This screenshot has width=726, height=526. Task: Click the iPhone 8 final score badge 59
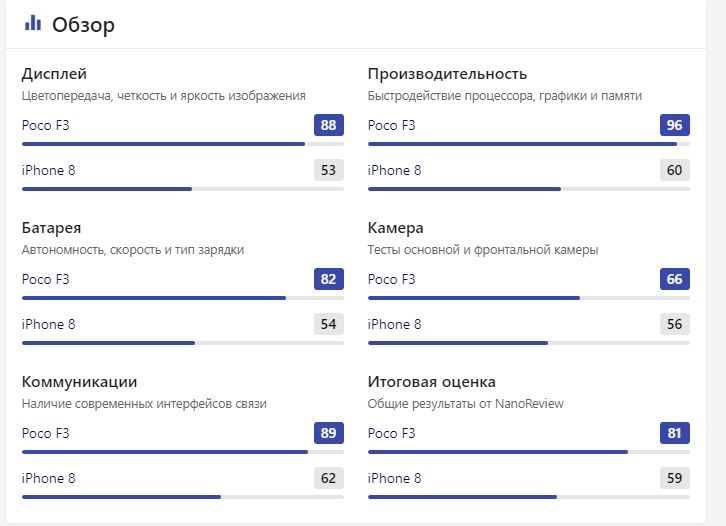pos(675,478)
